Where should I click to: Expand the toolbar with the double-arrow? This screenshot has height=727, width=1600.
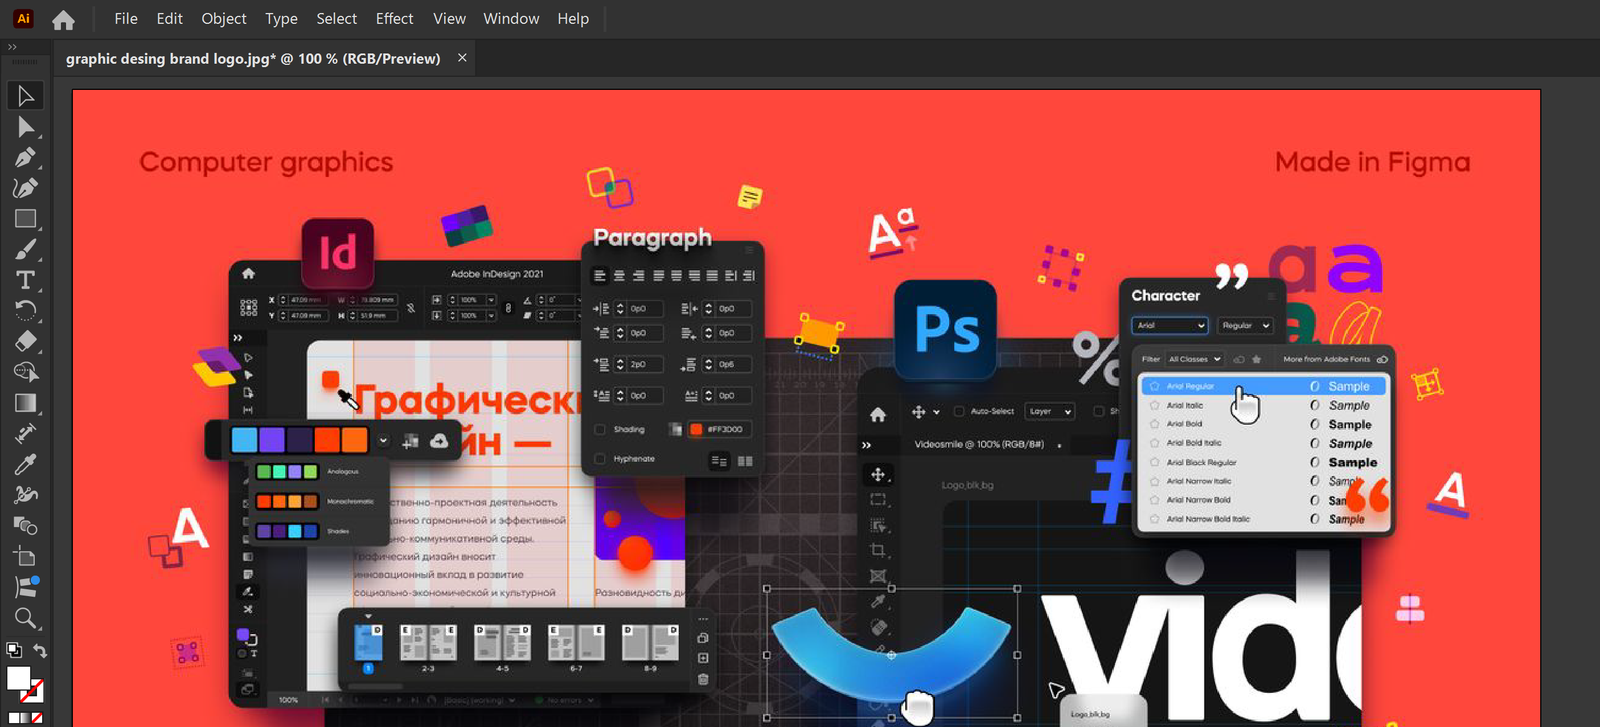click(x=12, y=47)
